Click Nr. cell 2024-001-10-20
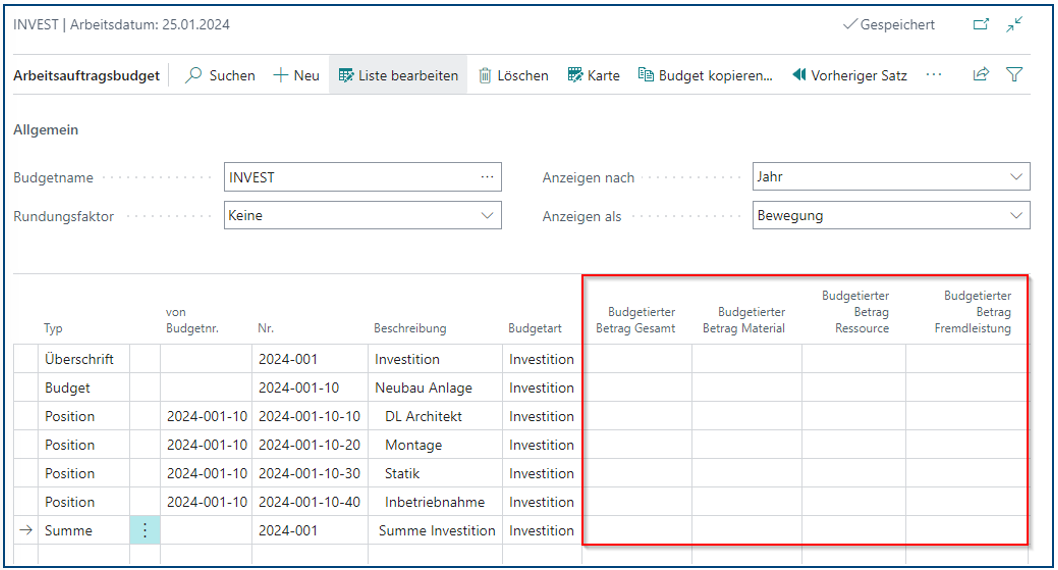 point(310,445)
